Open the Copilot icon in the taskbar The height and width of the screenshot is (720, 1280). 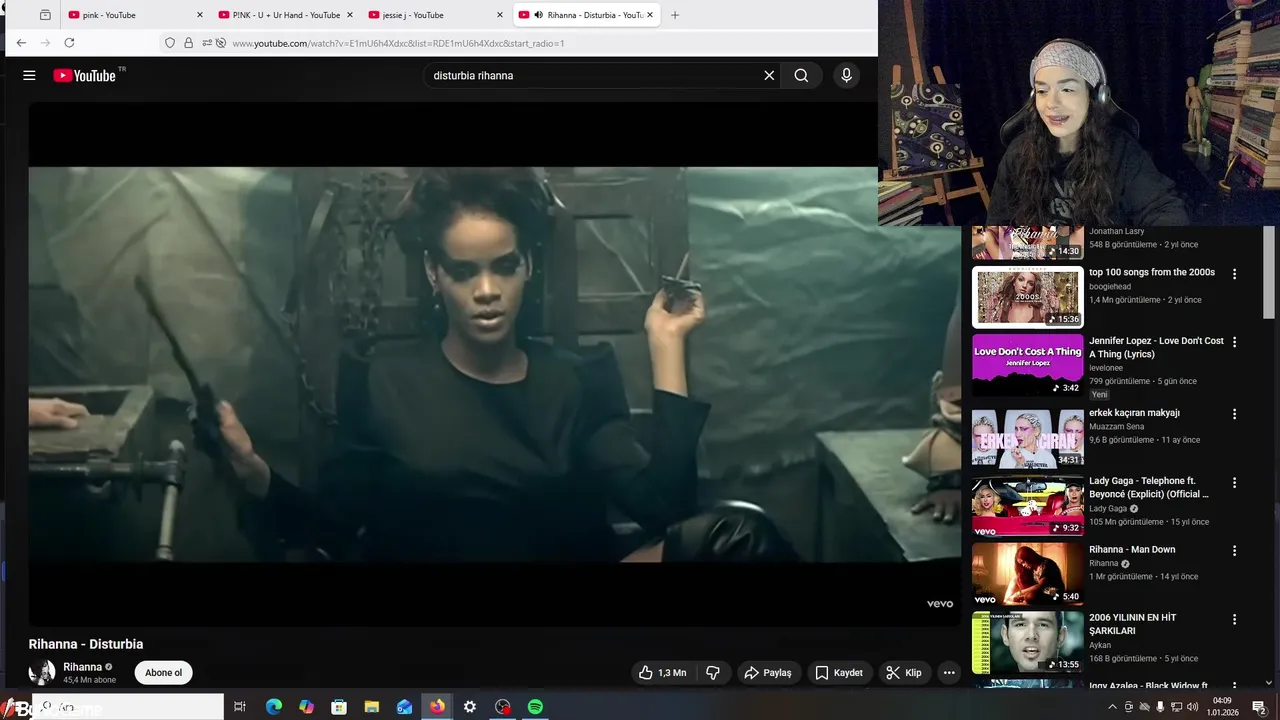306,707
